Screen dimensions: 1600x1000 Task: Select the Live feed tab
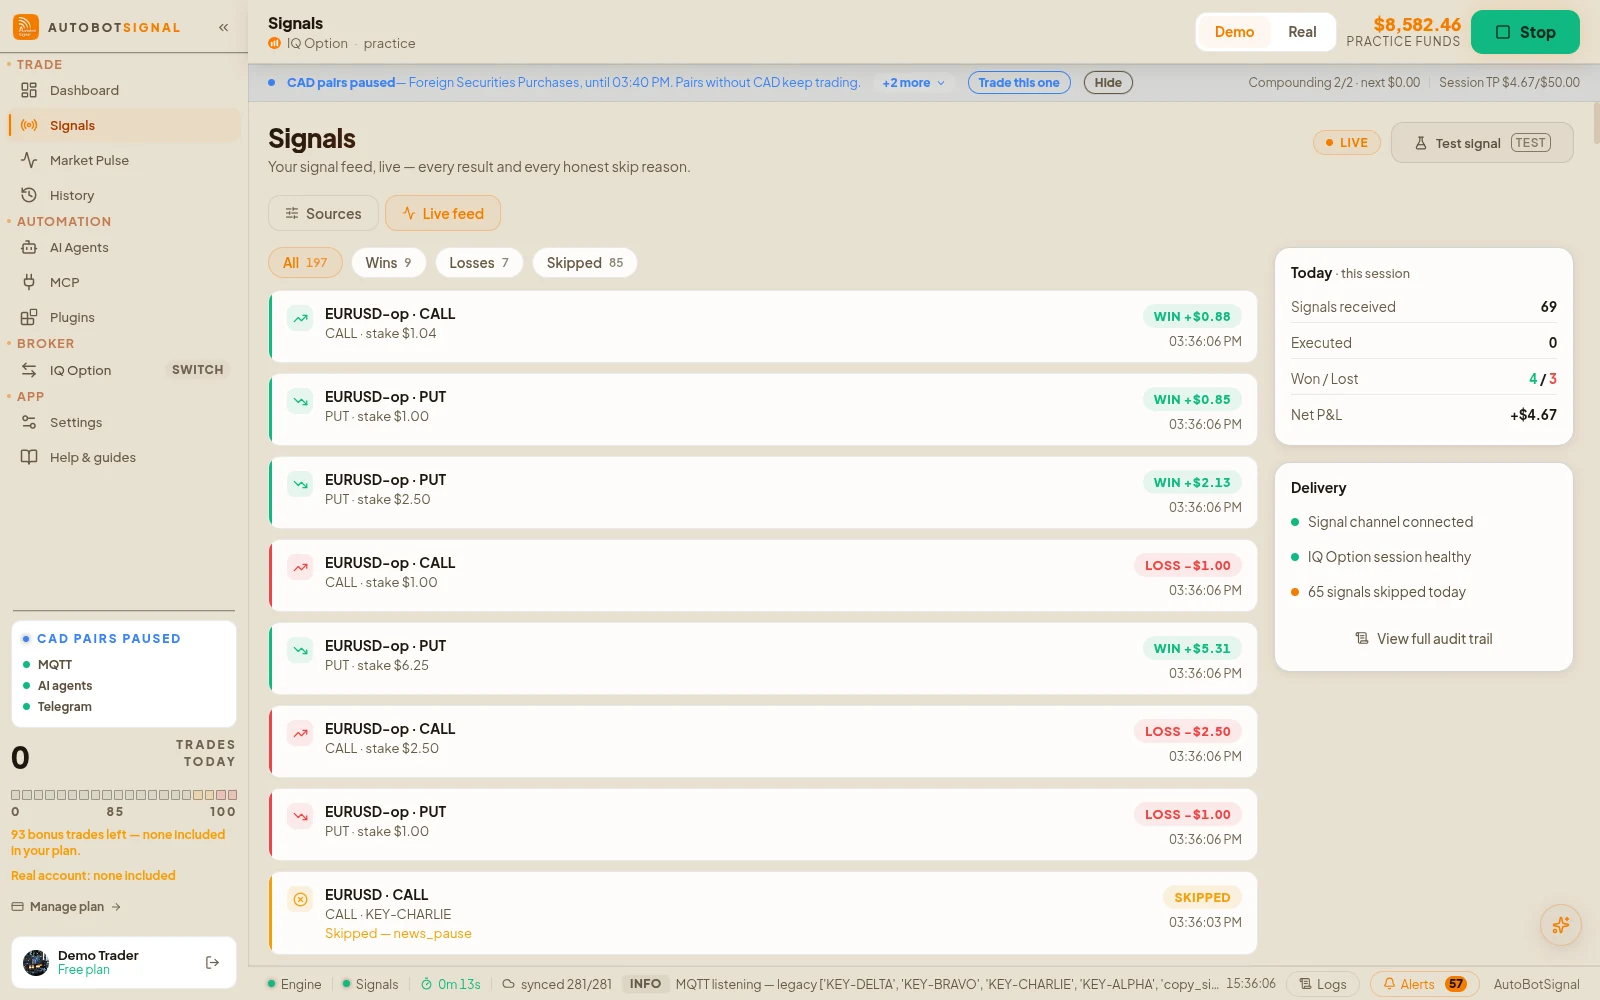pos(443,213)
